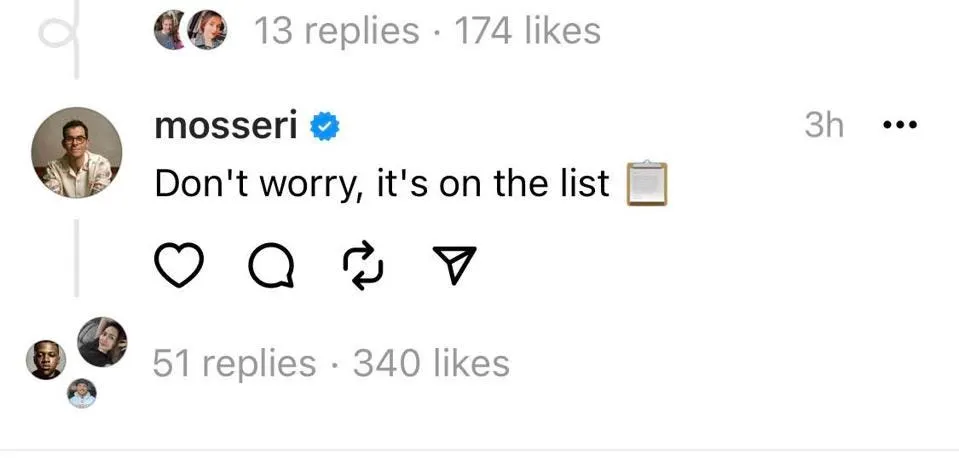Repost mosseri's post with the arrows icon
This screenshot has width=959, height=459.
coord(363,265)
